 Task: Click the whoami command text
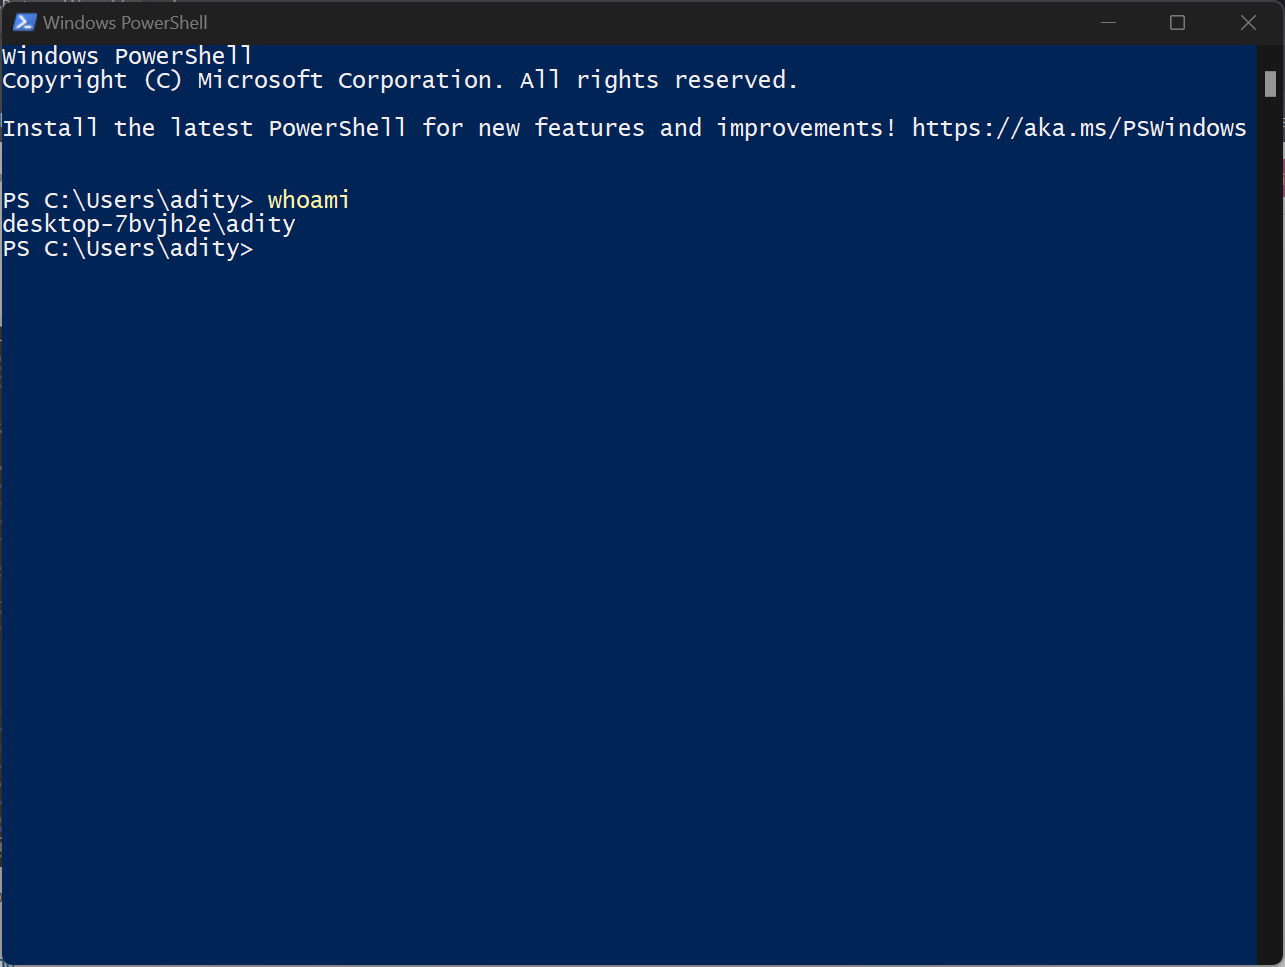tap(309, 200)
